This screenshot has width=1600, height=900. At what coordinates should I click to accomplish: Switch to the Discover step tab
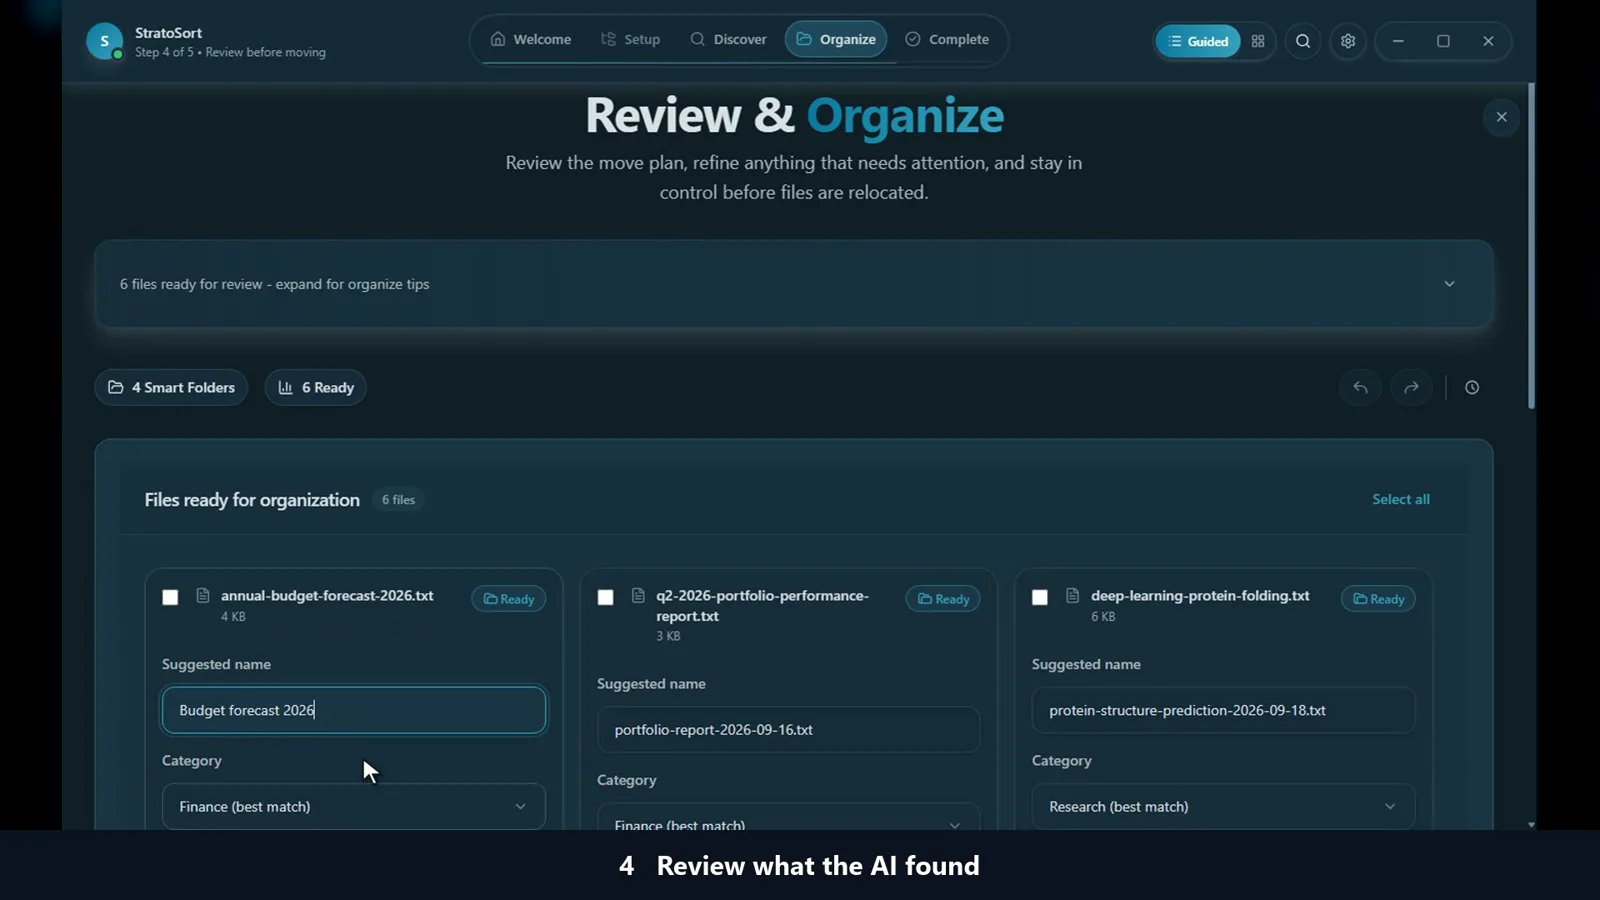click(728, 39)
